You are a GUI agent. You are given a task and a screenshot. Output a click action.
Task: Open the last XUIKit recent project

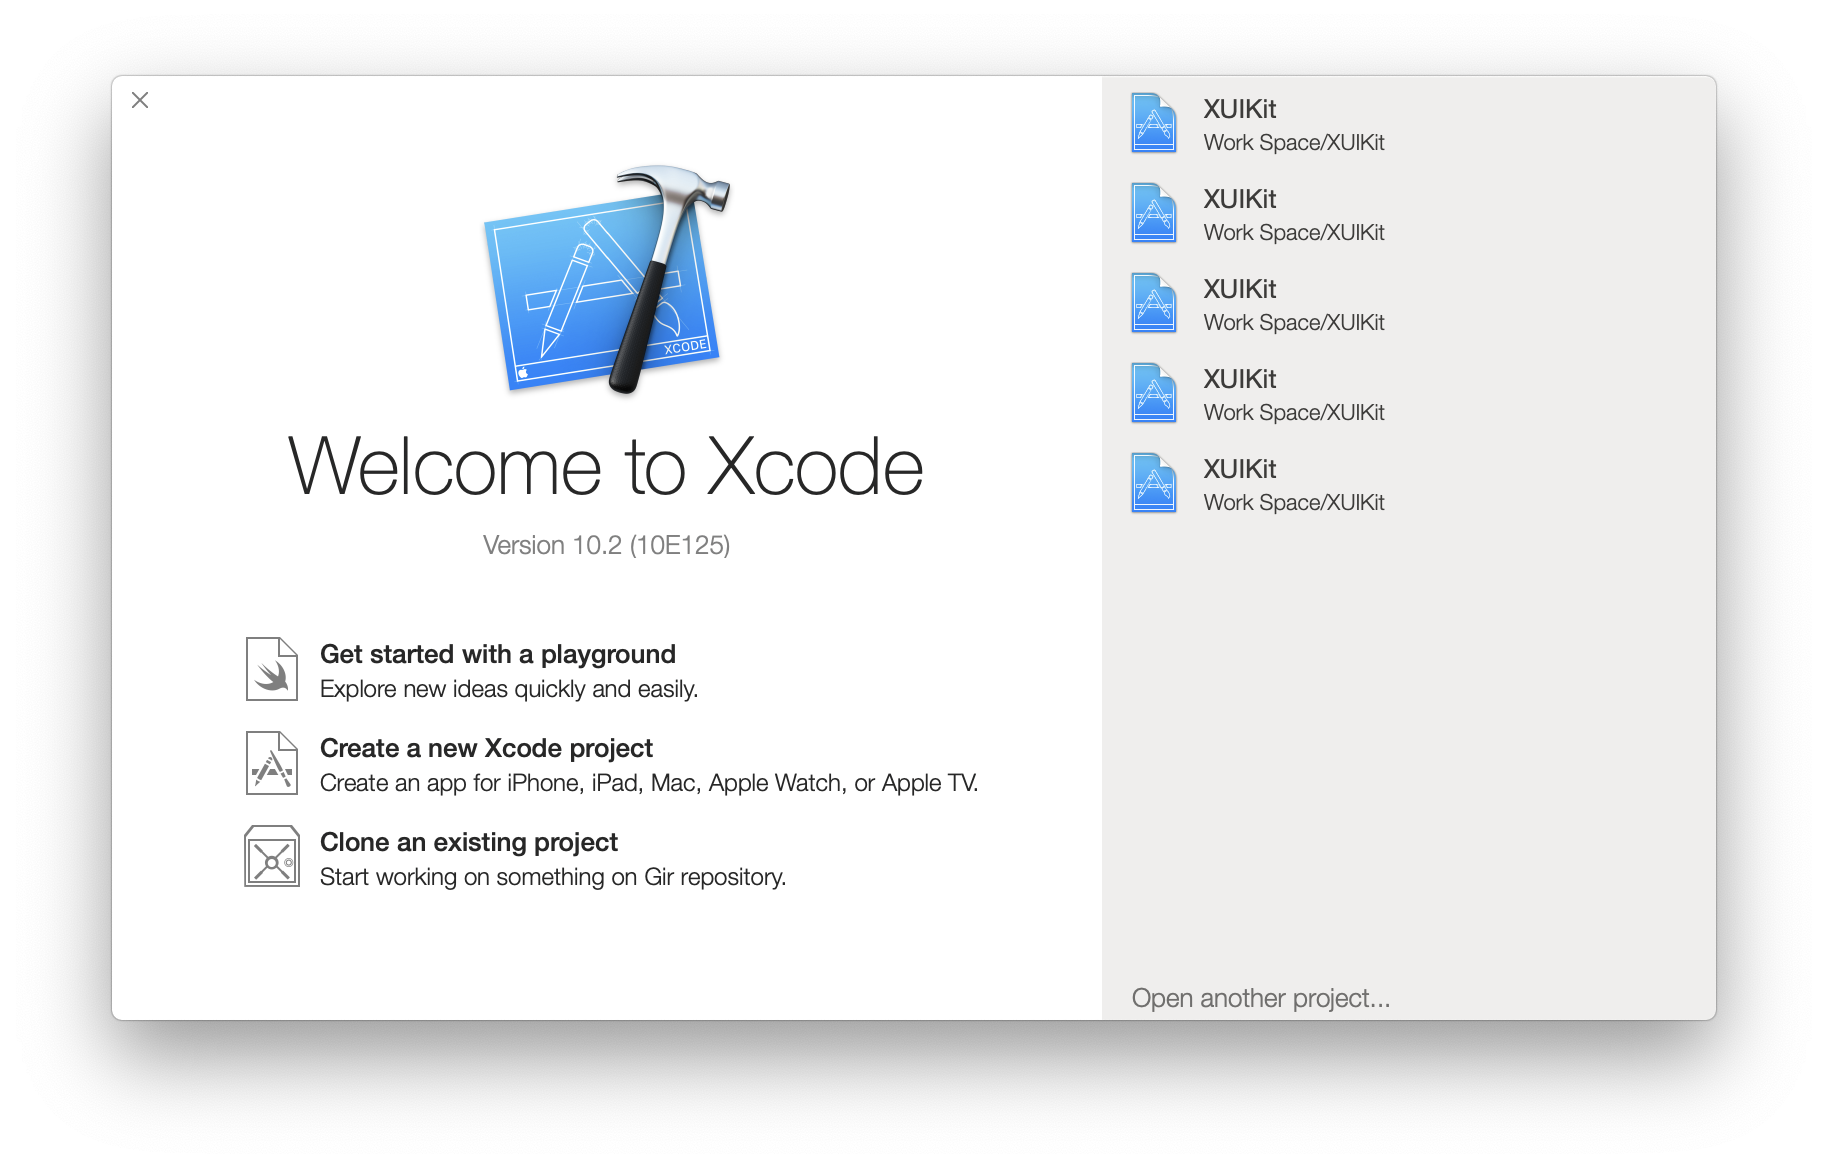(1409, 484)
